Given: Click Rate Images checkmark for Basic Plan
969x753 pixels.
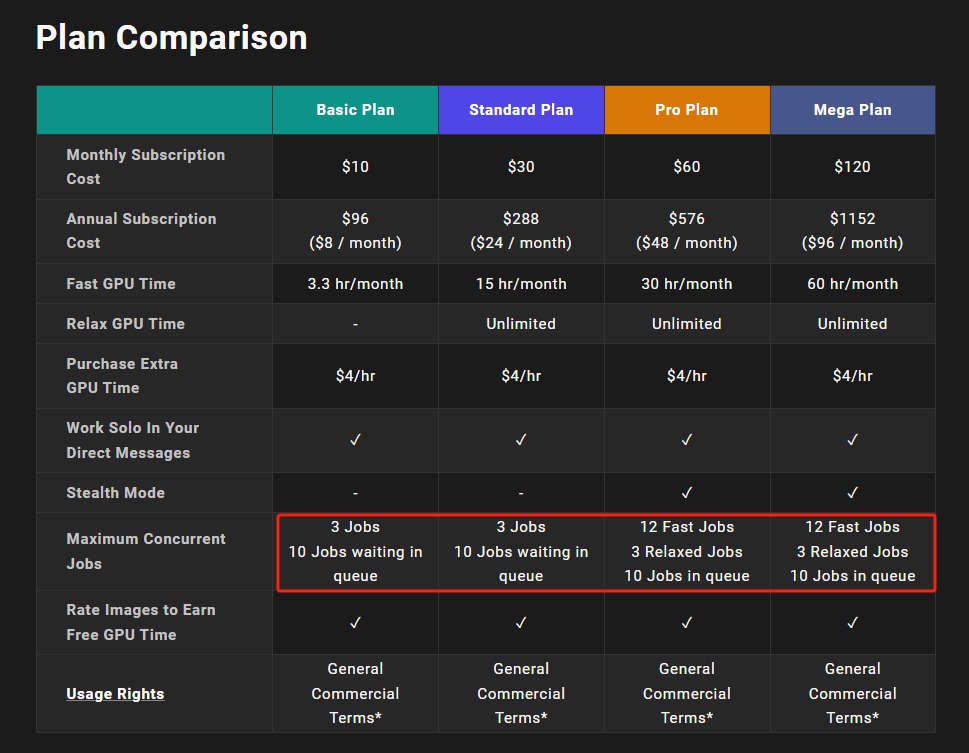Looking at the screenshot, I should (x=355, y=623).
